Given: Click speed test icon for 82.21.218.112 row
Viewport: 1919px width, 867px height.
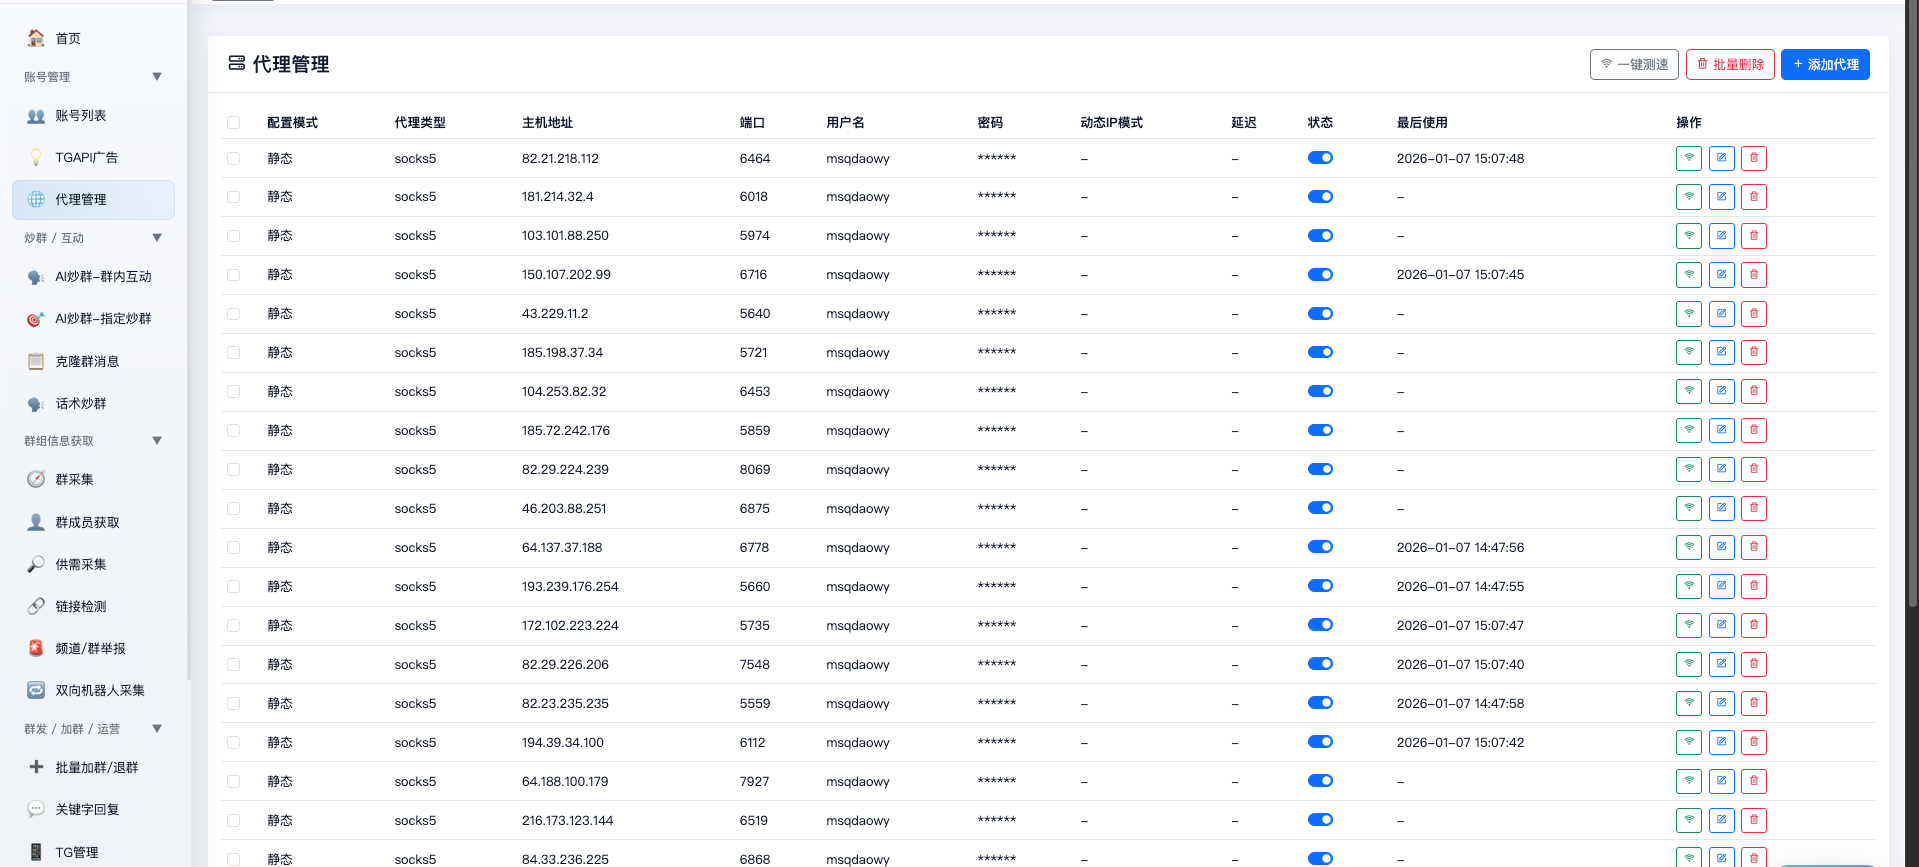Looking at the screenshot, I should [1688, 158].
